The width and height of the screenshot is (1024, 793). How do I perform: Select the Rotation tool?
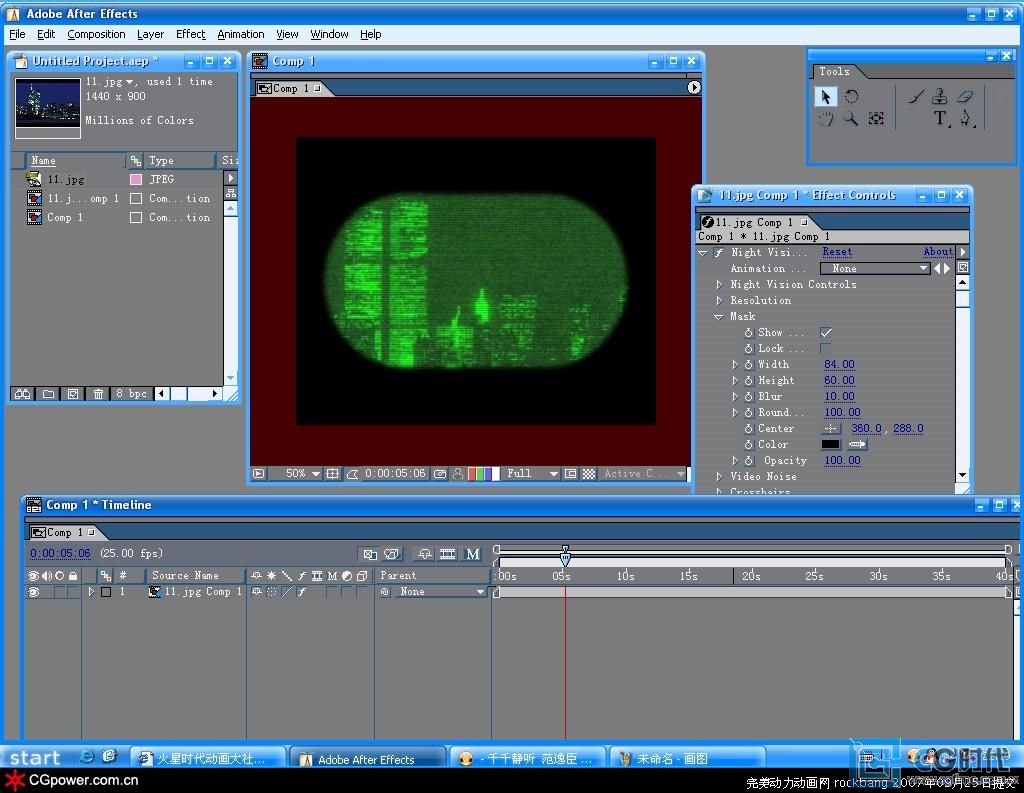point(852,97)
